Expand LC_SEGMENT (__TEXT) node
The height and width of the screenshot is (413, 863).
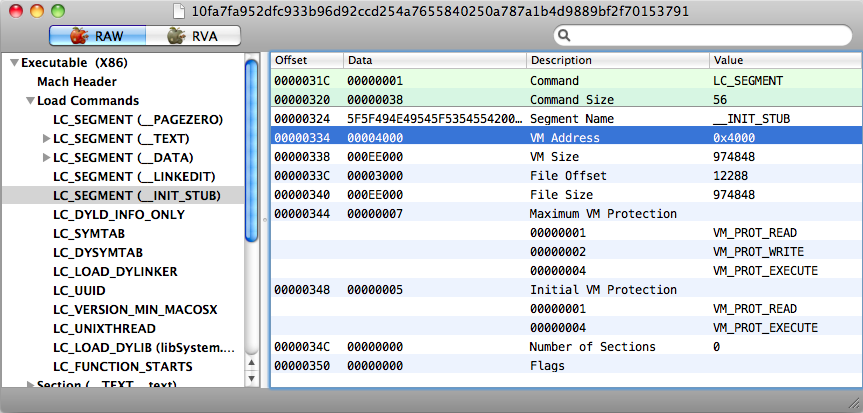[46, 138]
